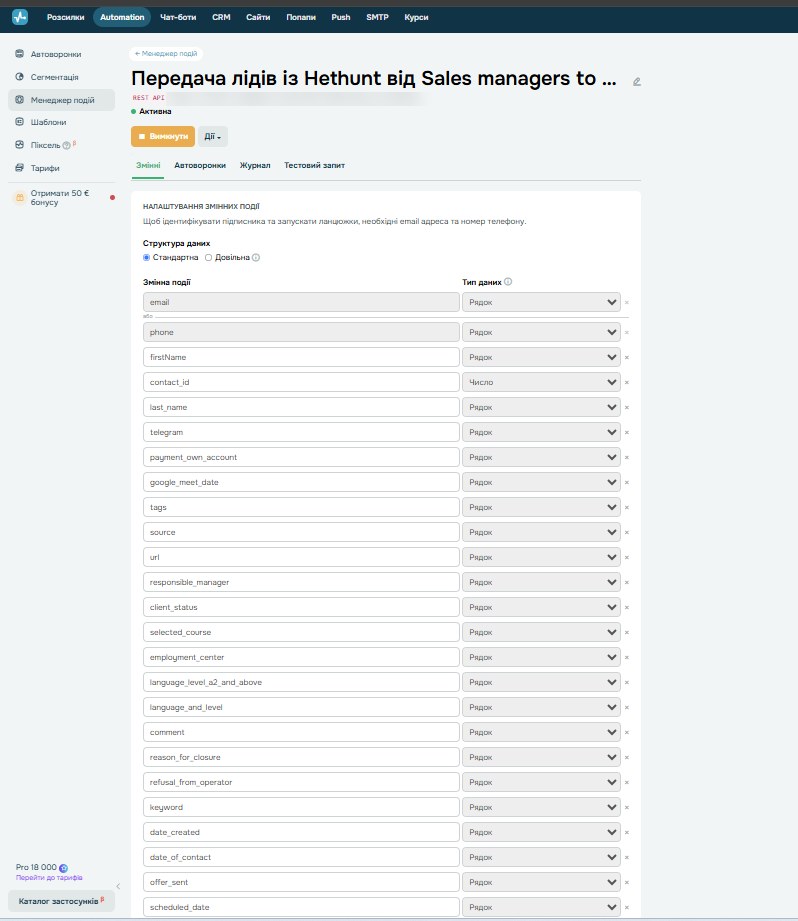Click the info icon next to Тип даних
This screenshot has width=798, height=921.
508,281
